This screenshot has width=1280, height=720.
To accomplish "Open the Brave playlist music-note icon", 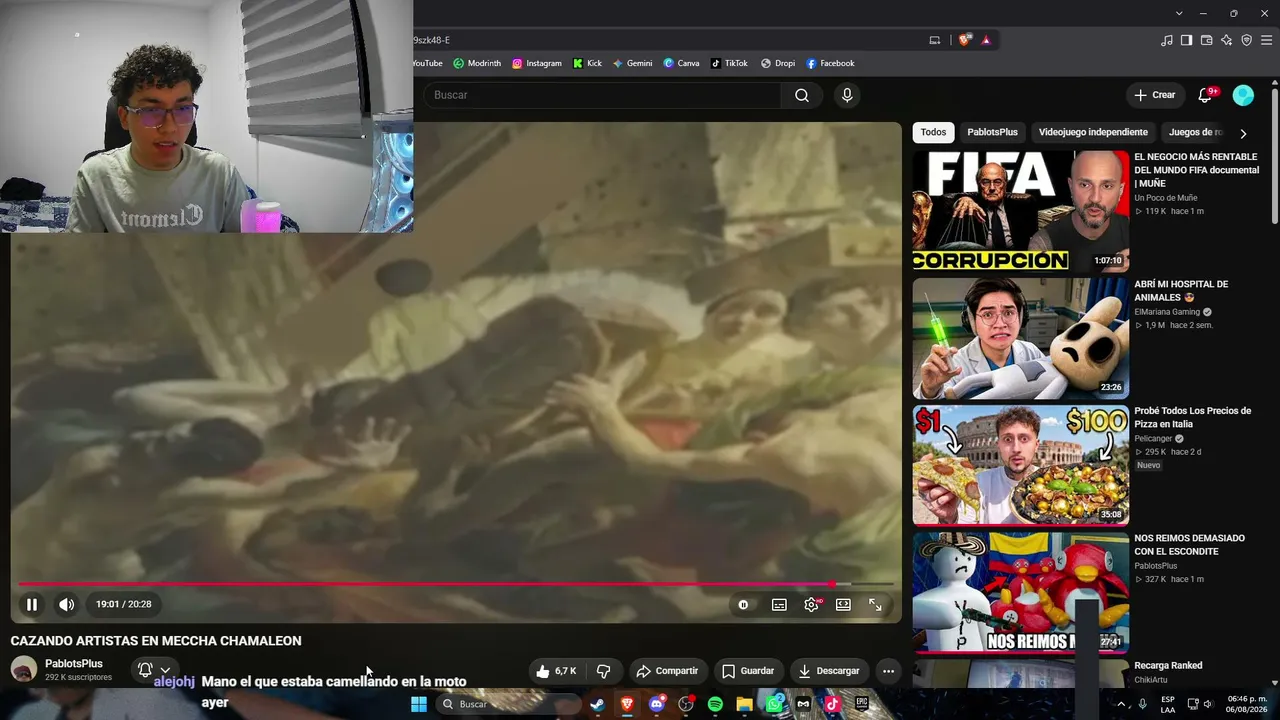I will click(x=1167, y=40).
